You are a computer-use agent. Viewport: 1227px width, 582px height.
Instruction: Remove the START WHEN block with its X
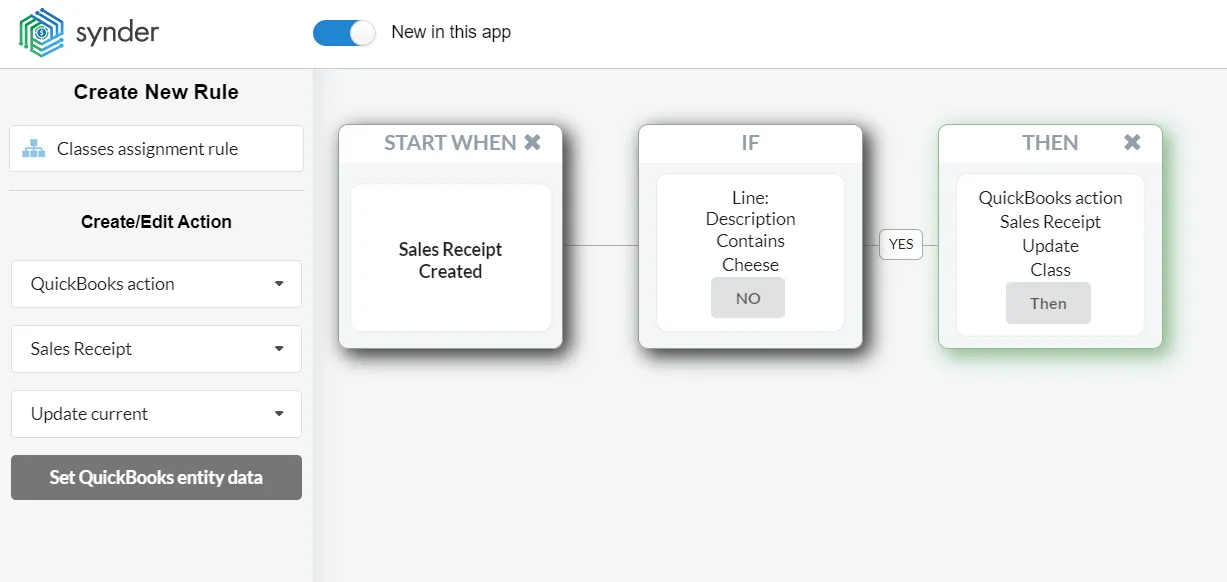533,143
